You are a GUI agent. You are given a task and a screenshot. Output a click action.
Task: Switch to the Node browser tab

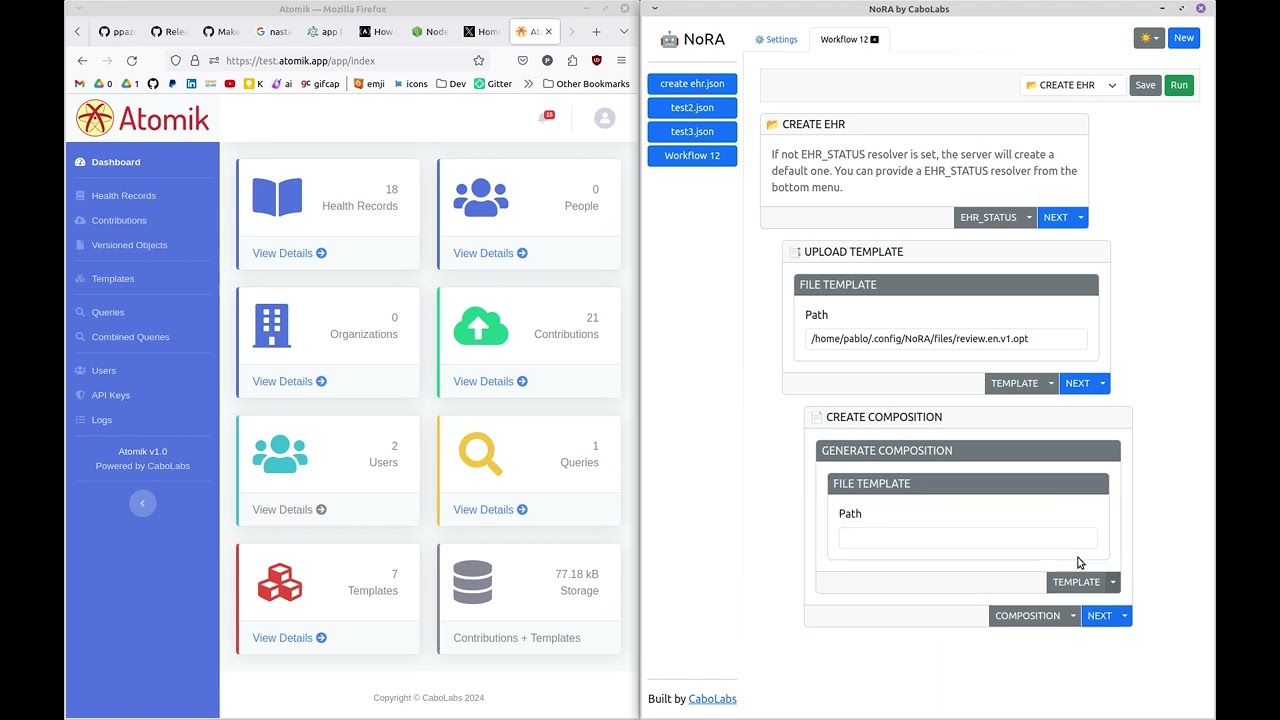429,32
